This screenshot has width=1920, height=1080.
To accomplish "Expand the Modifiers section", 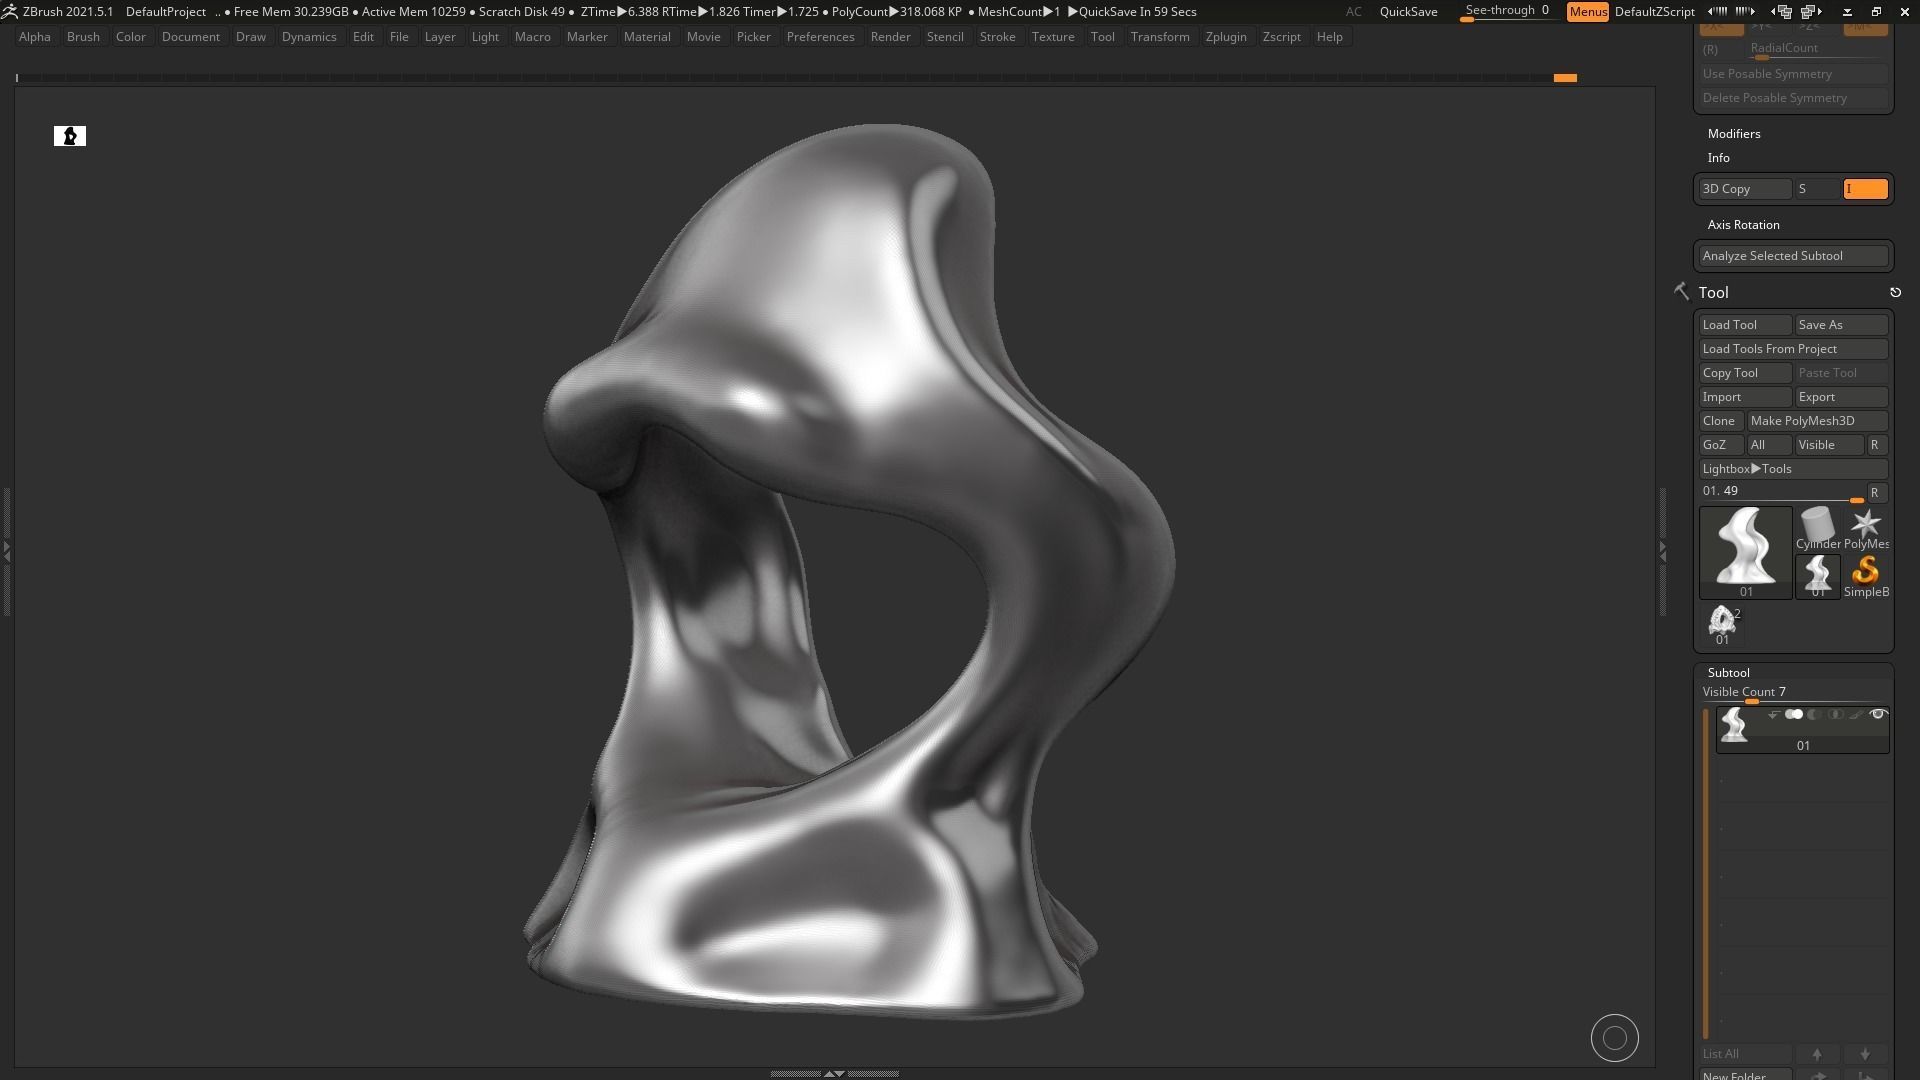I will tap(1734, 134).
